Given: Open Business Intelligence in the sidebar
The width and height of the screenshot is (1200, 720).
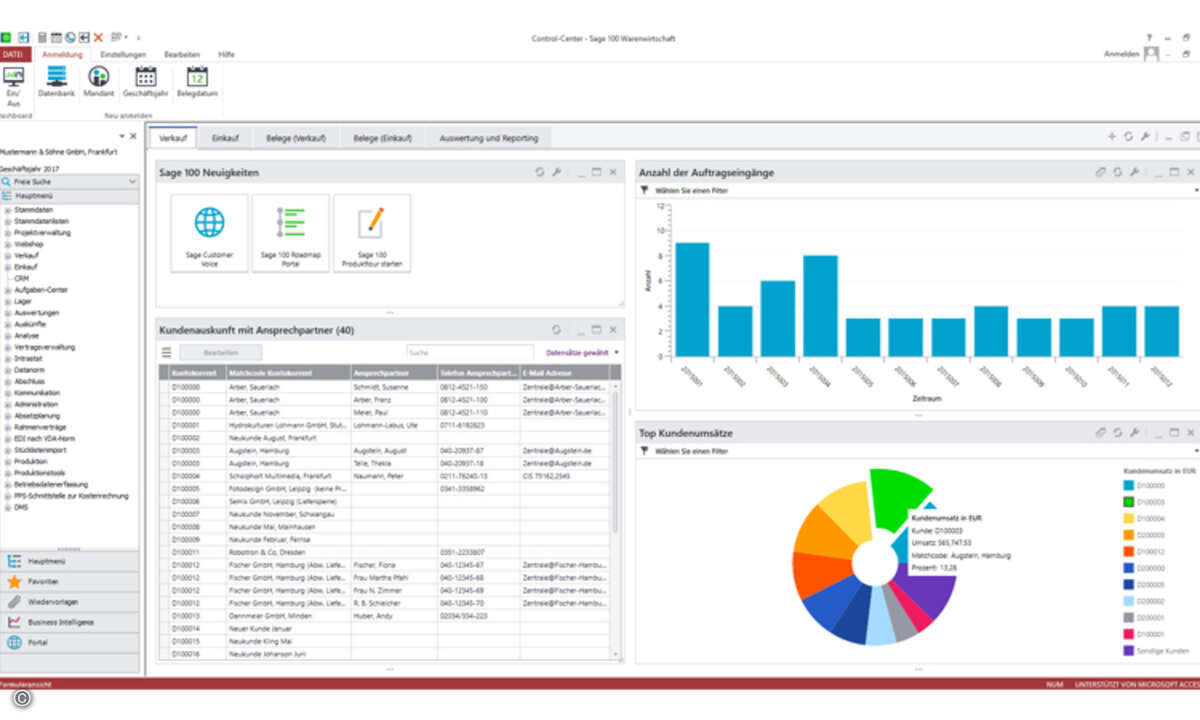Looking at the screenshot, I should 61,622.
